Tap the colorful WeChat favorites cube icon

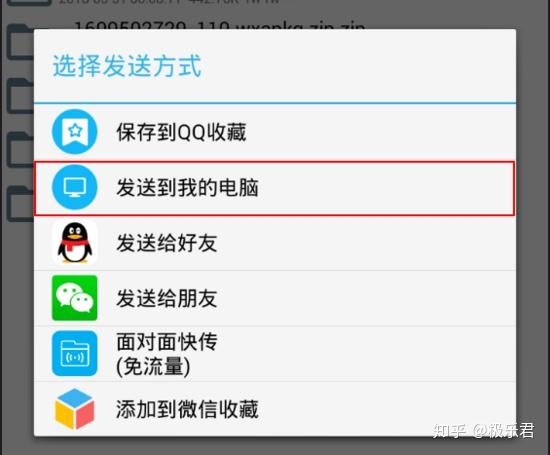click(x=75, y=409)
